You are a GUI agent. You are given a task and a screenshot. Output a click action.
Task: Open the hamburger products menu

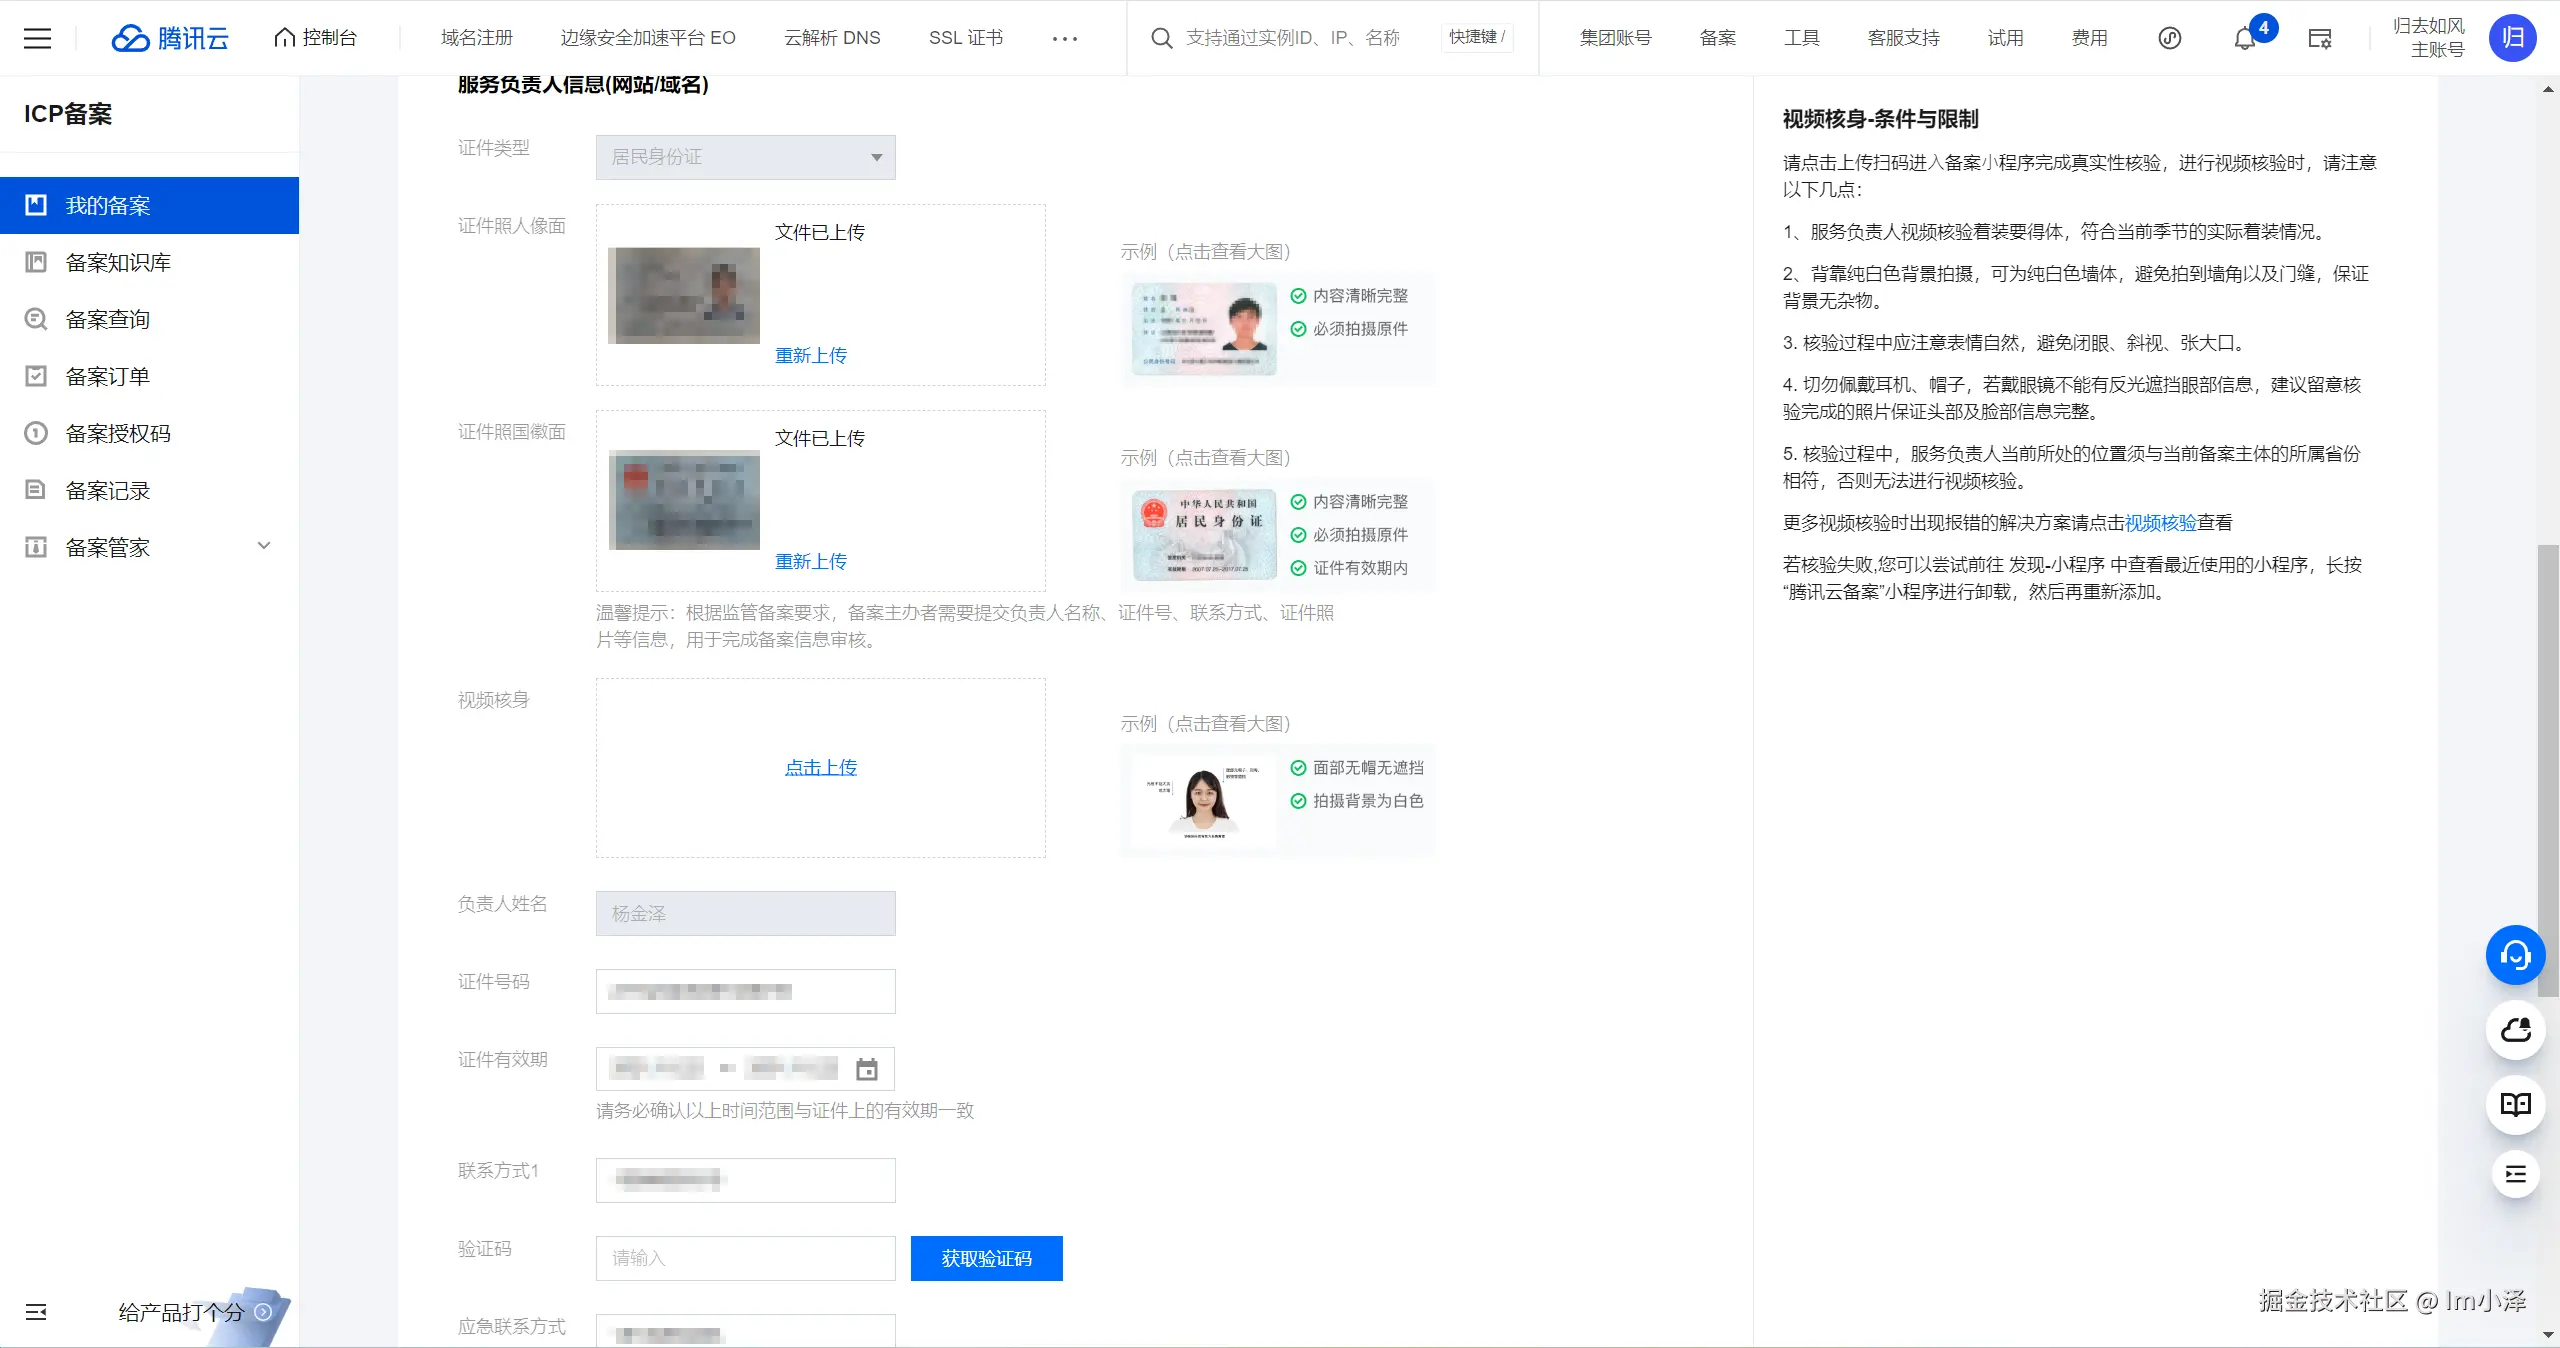click(37, 38)
